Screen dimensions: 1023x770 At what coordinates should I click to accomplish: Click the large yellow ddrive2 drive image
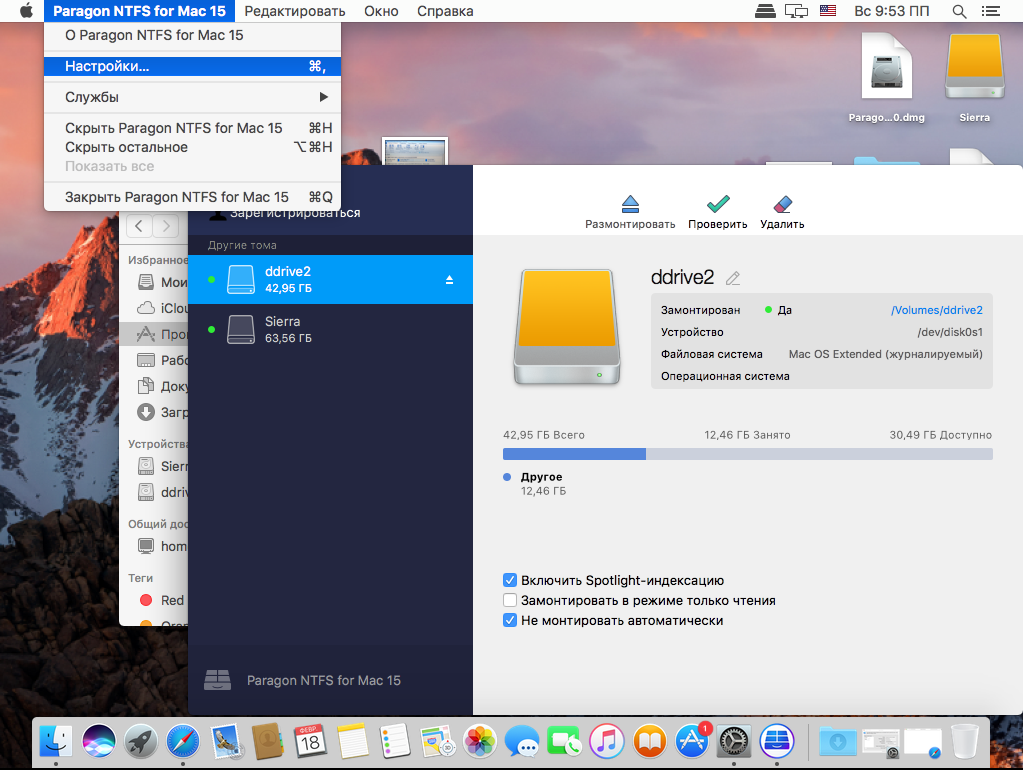(x=566, y=327)
